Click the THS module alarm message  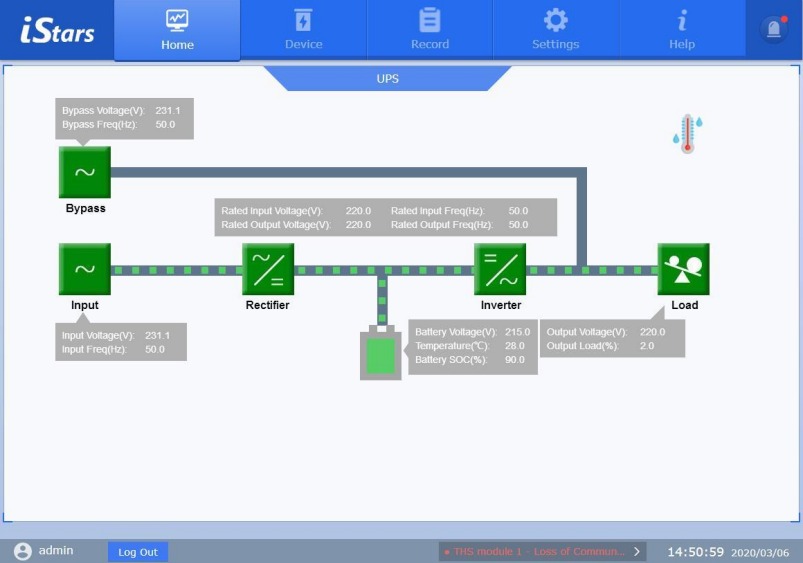(535, 551)
